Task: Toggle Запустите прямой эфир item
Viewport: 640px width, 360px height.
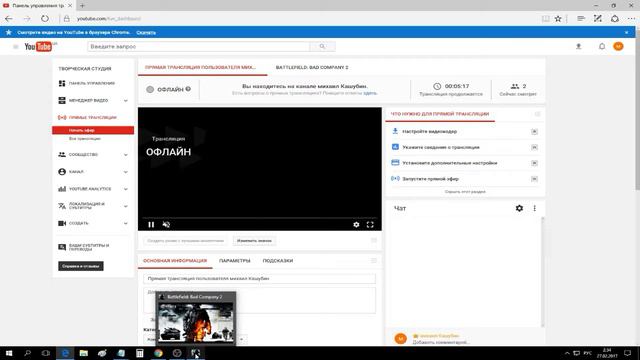Action: [534, 179]
